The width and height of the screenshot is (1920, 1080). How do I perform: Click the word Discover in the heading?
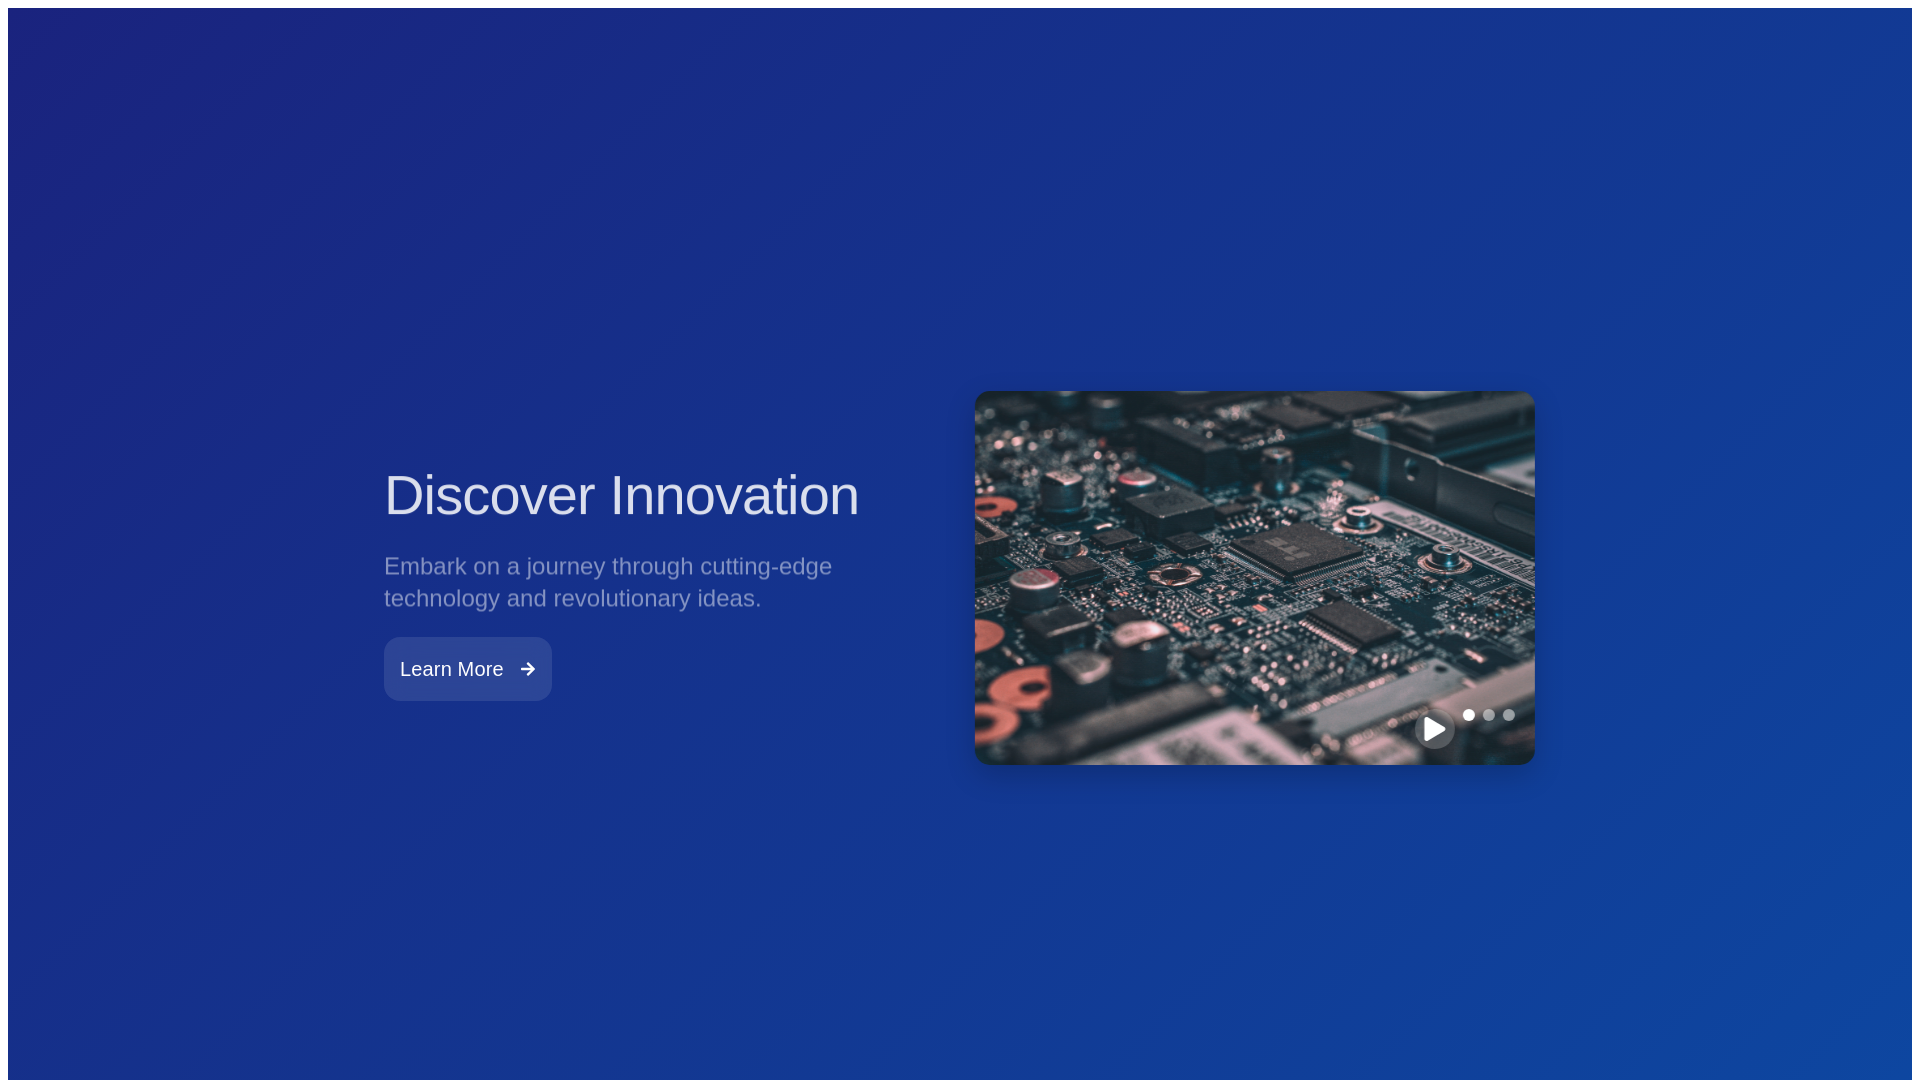click(489, 495)
